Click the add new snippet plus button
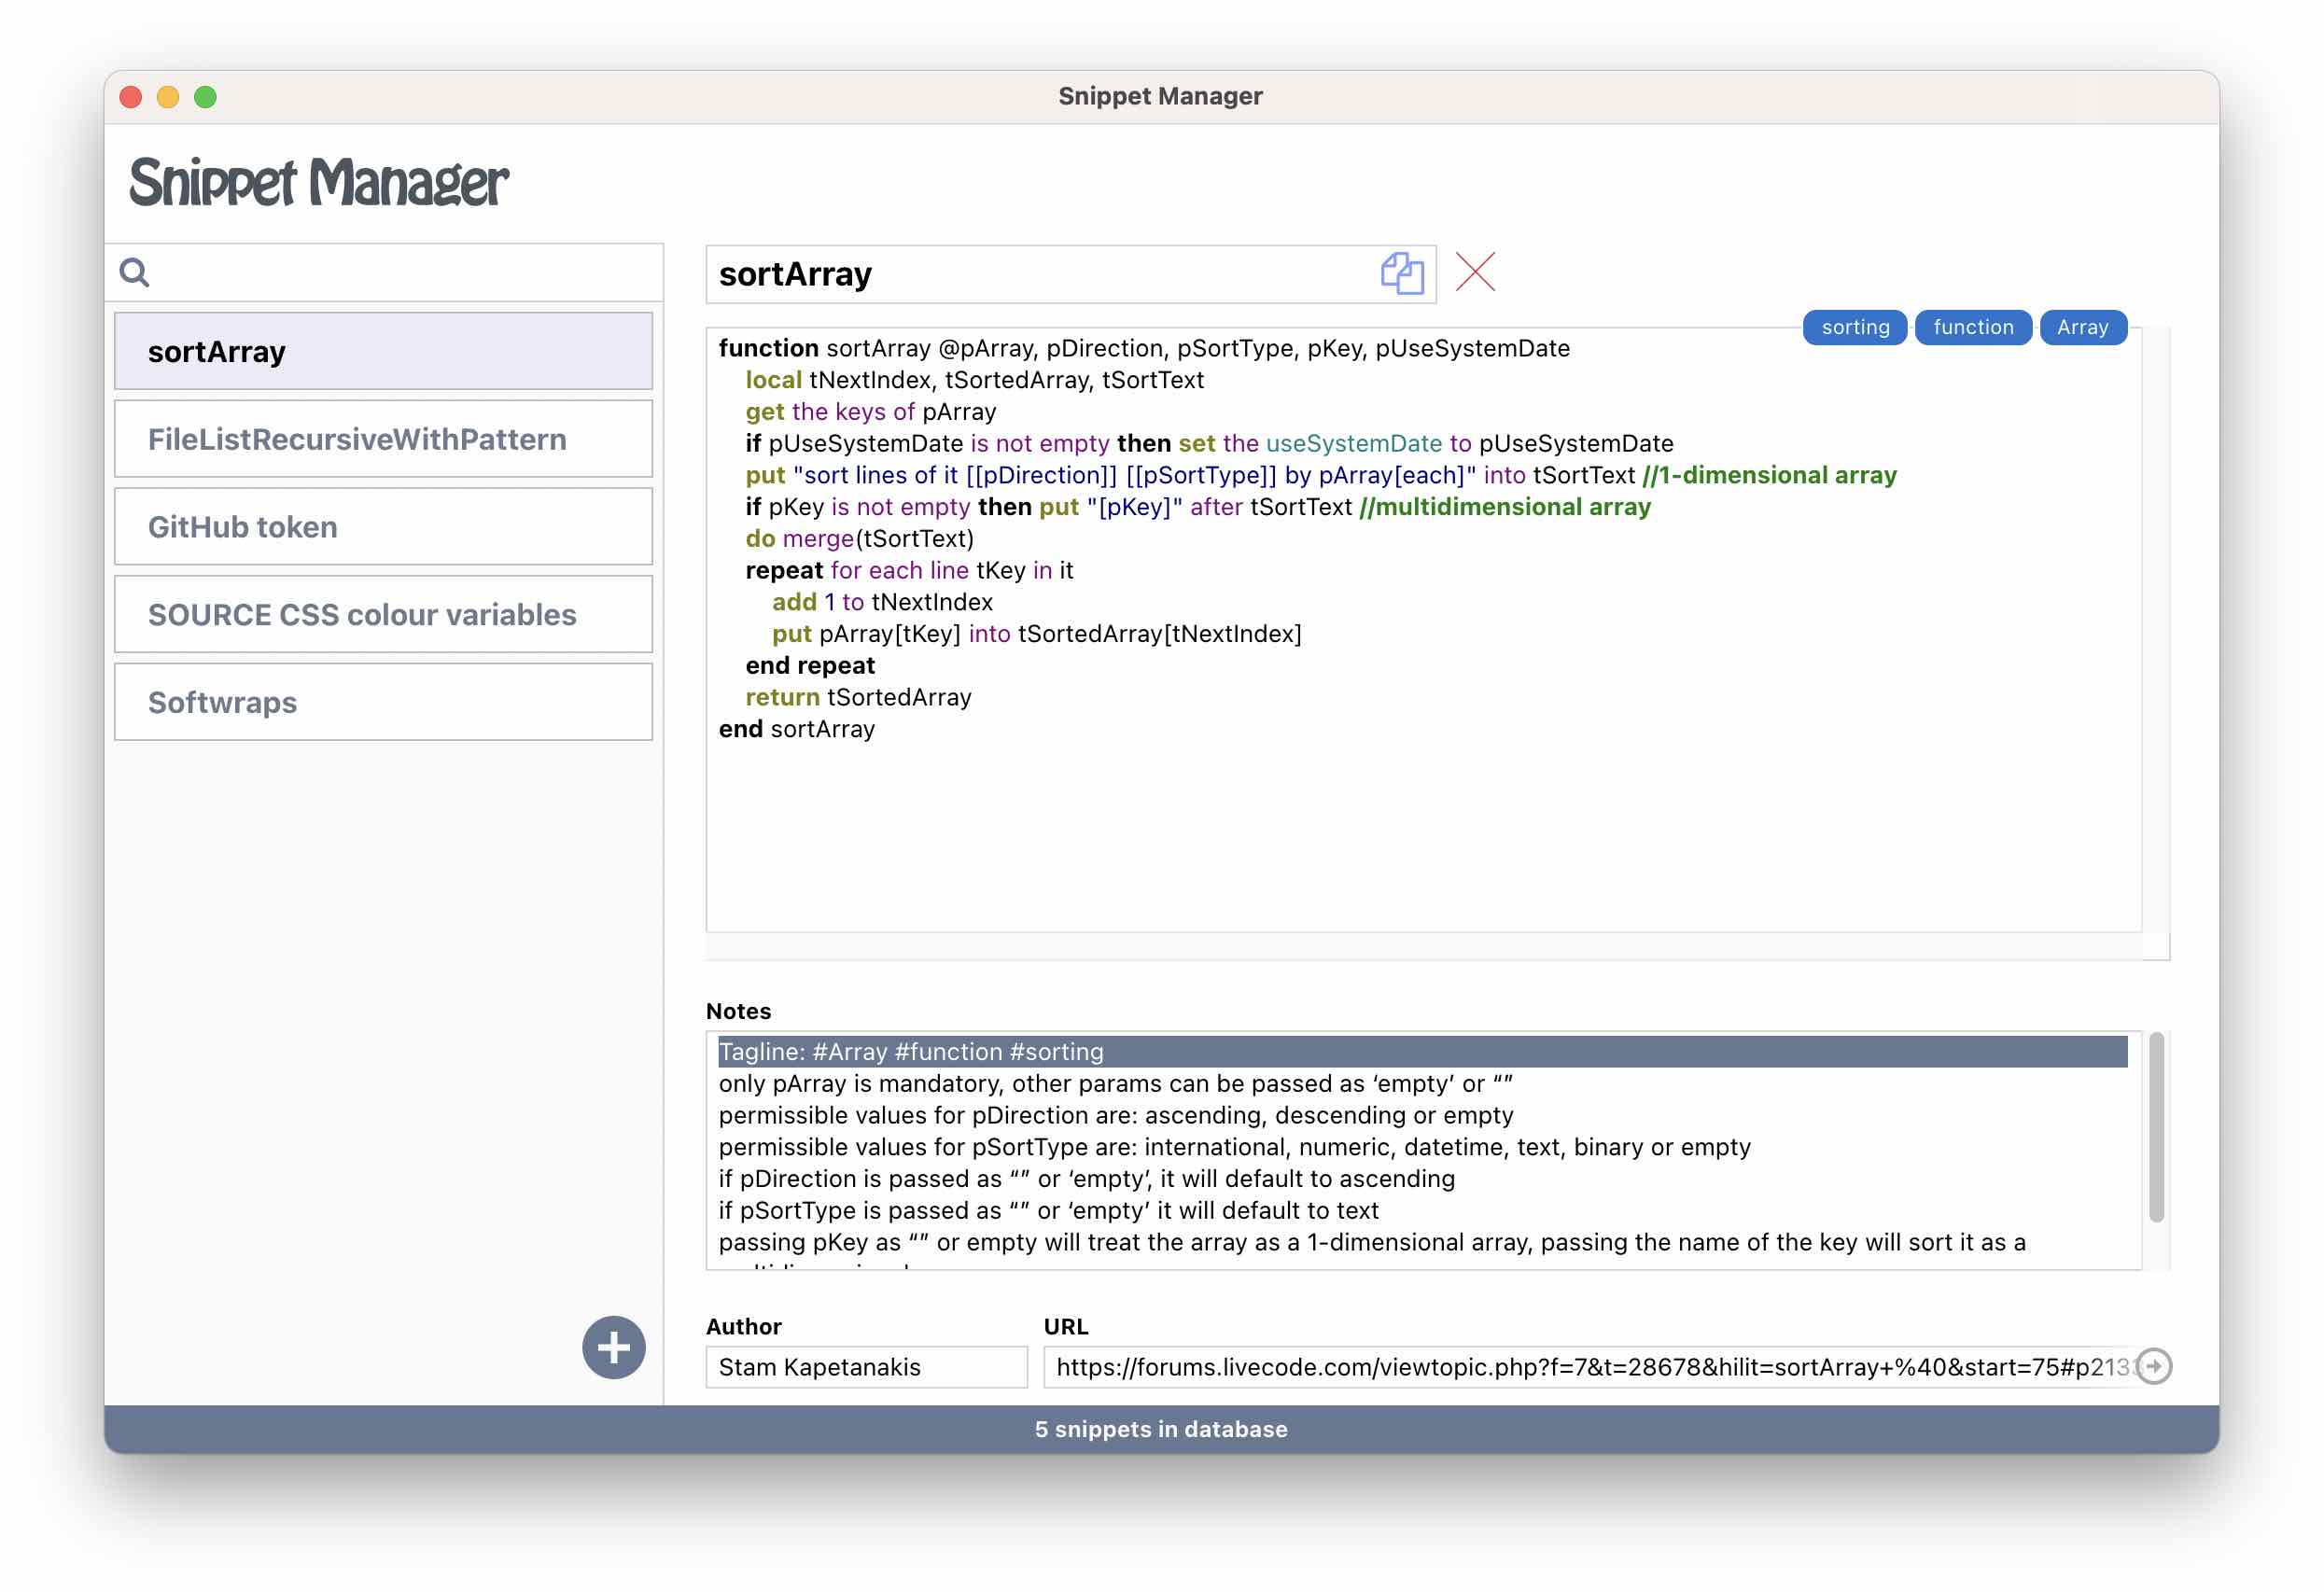 [613, 1347]
